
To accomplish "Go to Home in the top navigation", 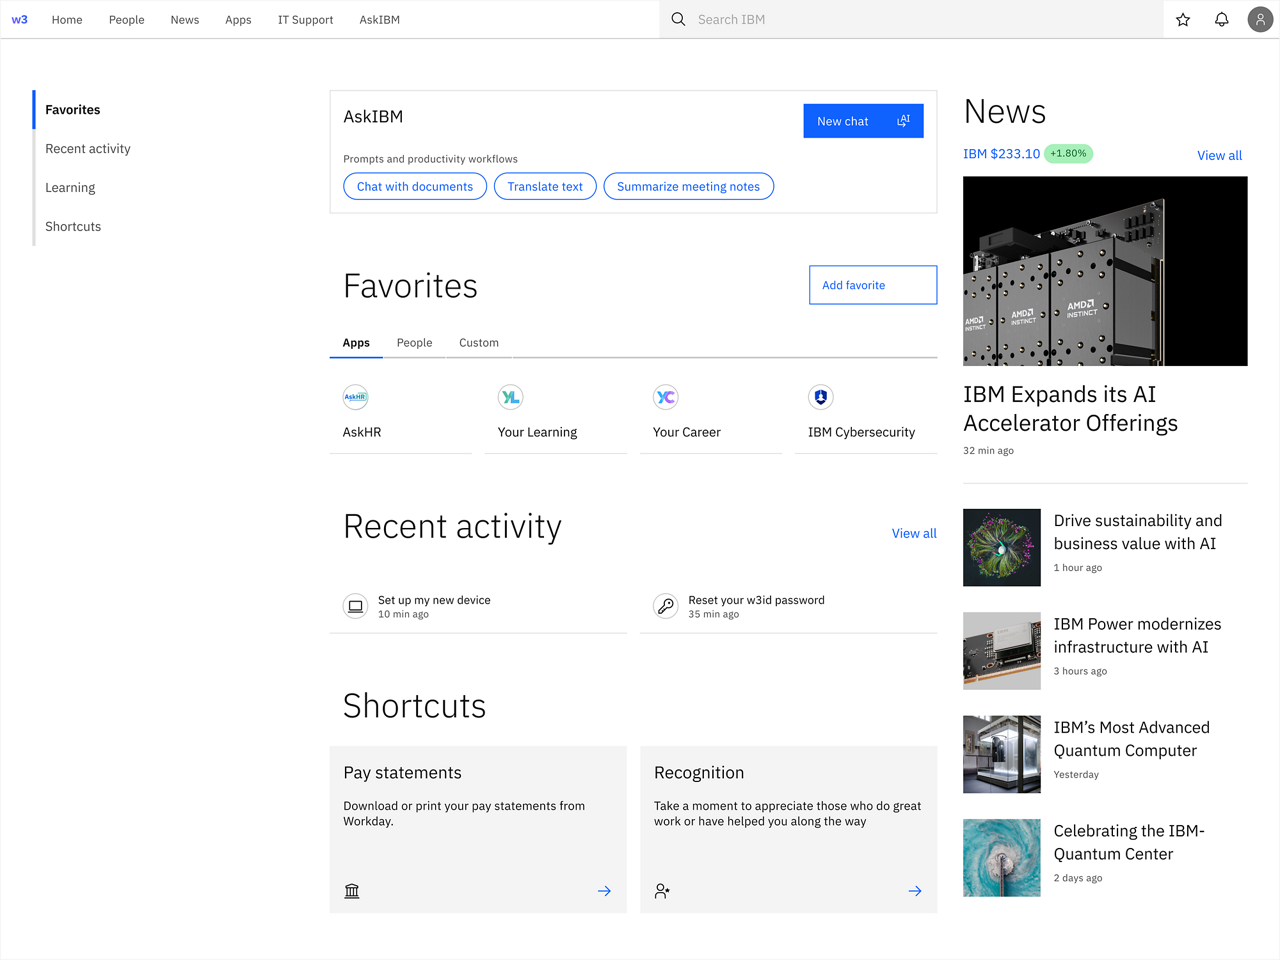I will click(x=67, y=19).
